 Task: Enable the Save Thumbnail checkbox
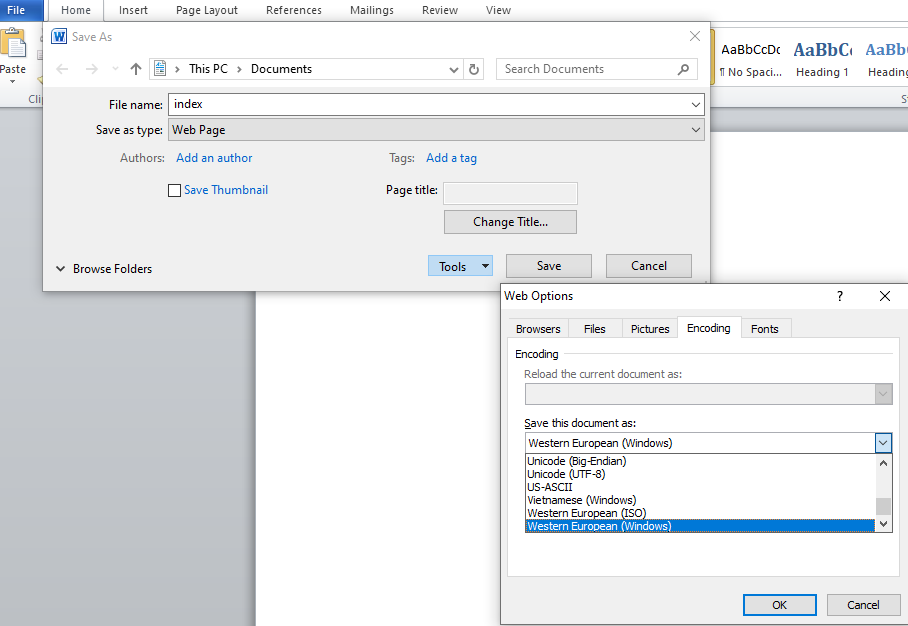[175, 190]
